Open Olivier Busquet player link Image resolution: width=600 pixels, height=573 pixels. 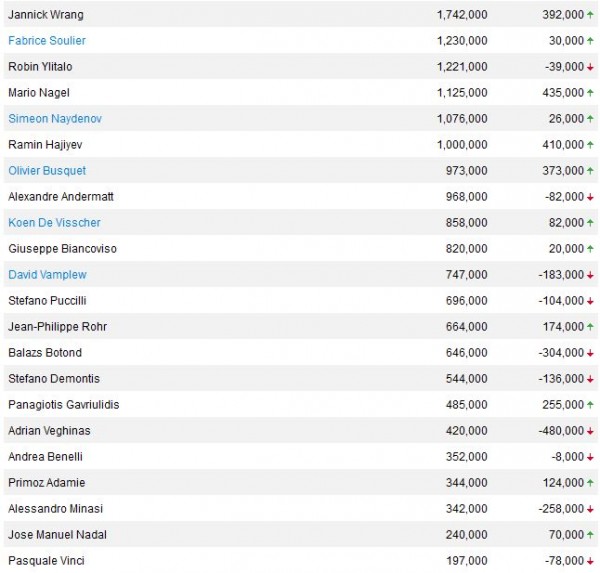[47, 171]
